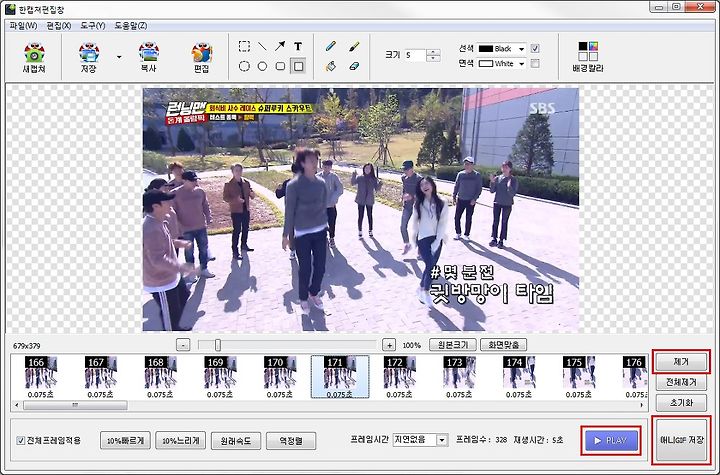Click the PLAY button

pos(611,441)
